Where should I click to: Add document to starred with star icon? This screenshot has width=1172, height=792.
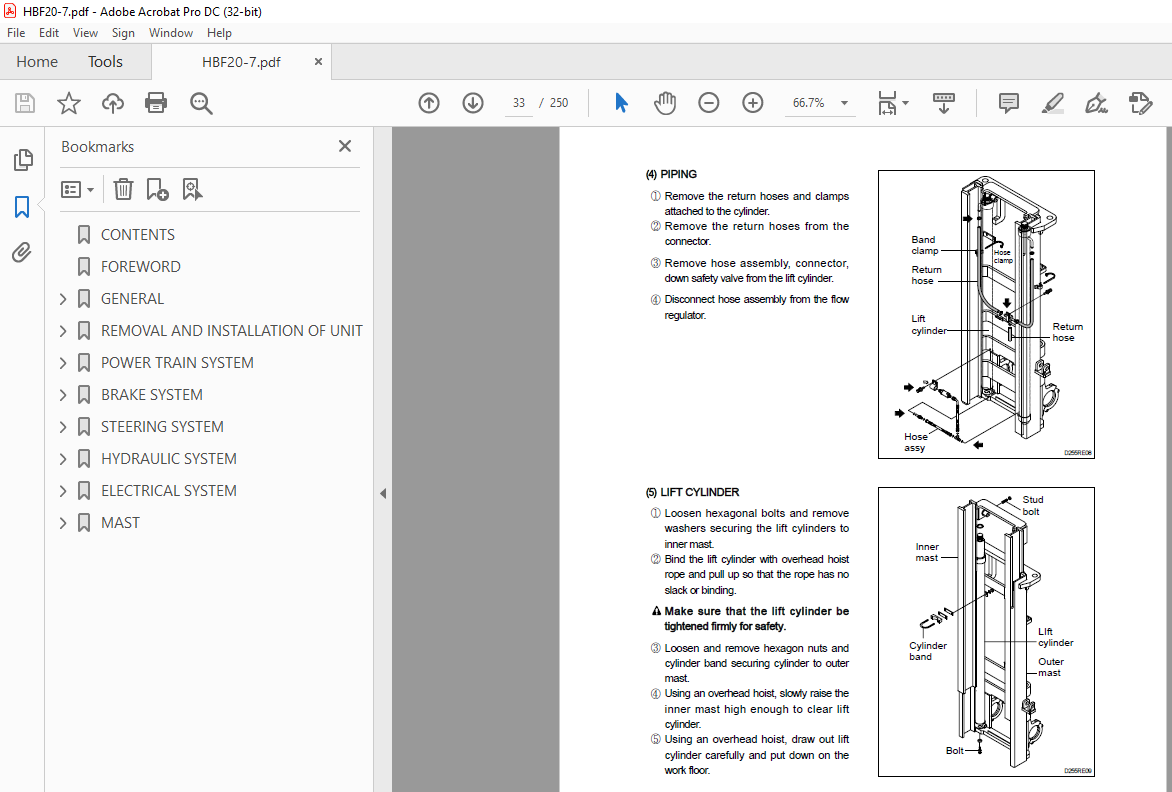coord(69,103)
